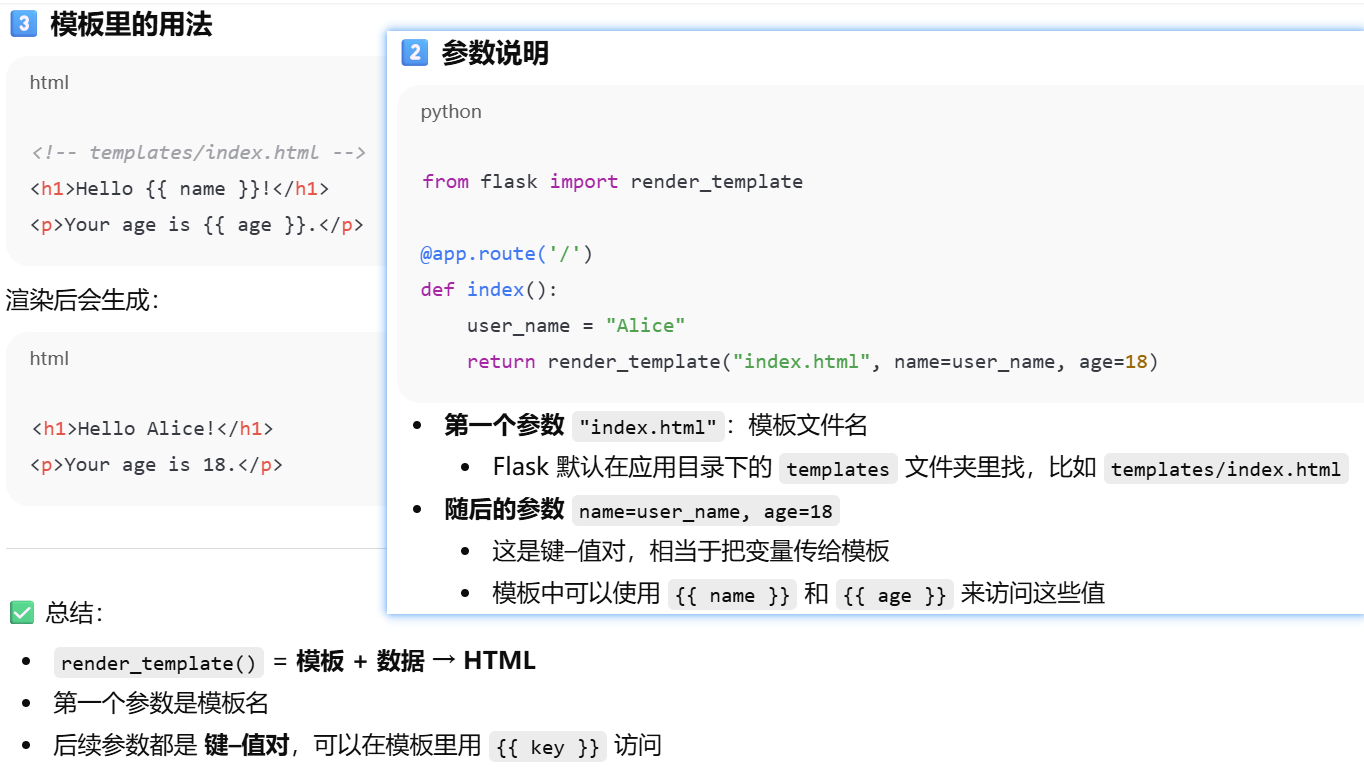Click the inline chip {{ age }} in the bullet
This screenshot has height=775, width=1364.
pyautogui.click(x=895, y=595)
